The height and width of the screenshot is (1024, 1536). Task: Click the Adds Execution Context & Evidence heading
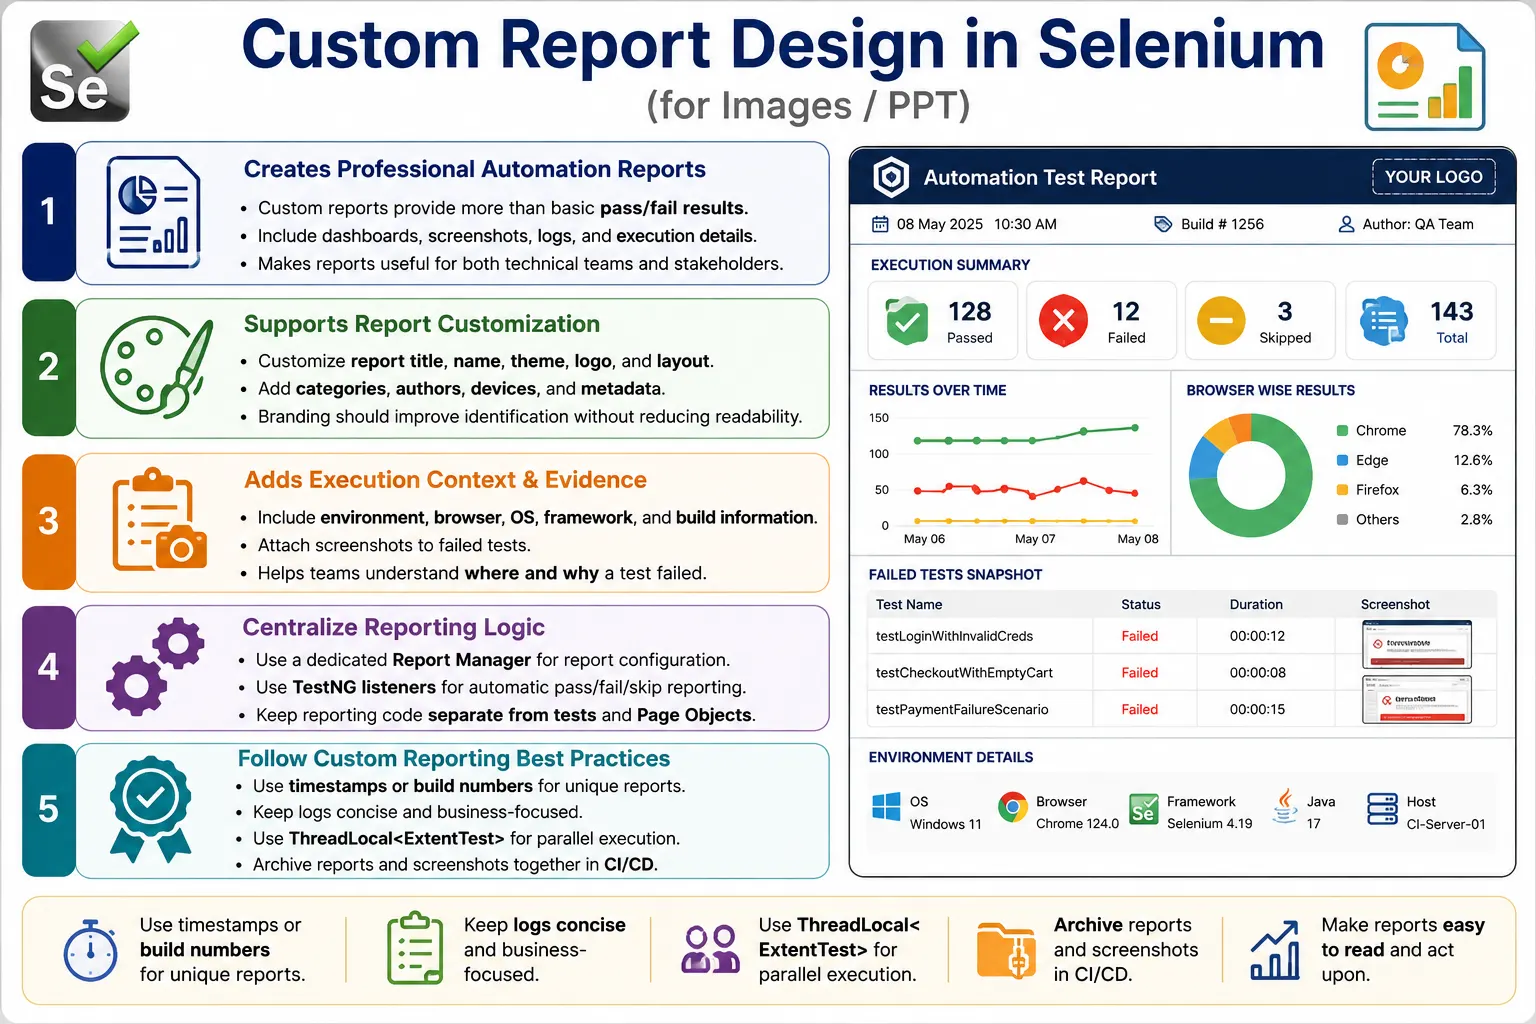(445, 480)
